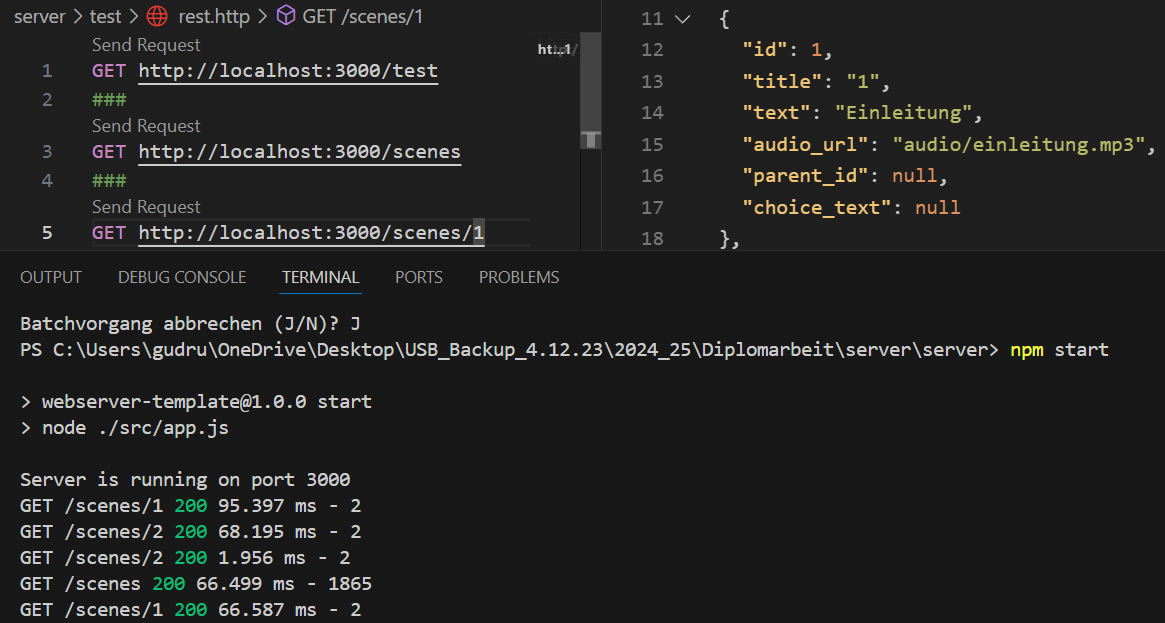Click the localhost:3000/test URL
Viewport: 1165px width, 623px height.
point(288,71)
